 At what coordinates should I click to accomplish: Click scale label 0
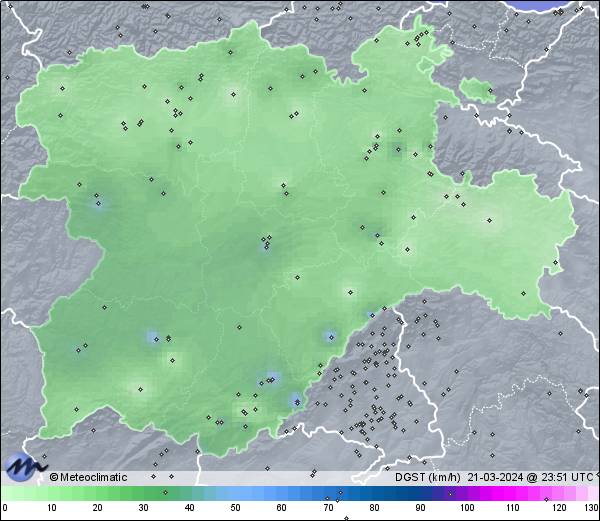point(5,508)
